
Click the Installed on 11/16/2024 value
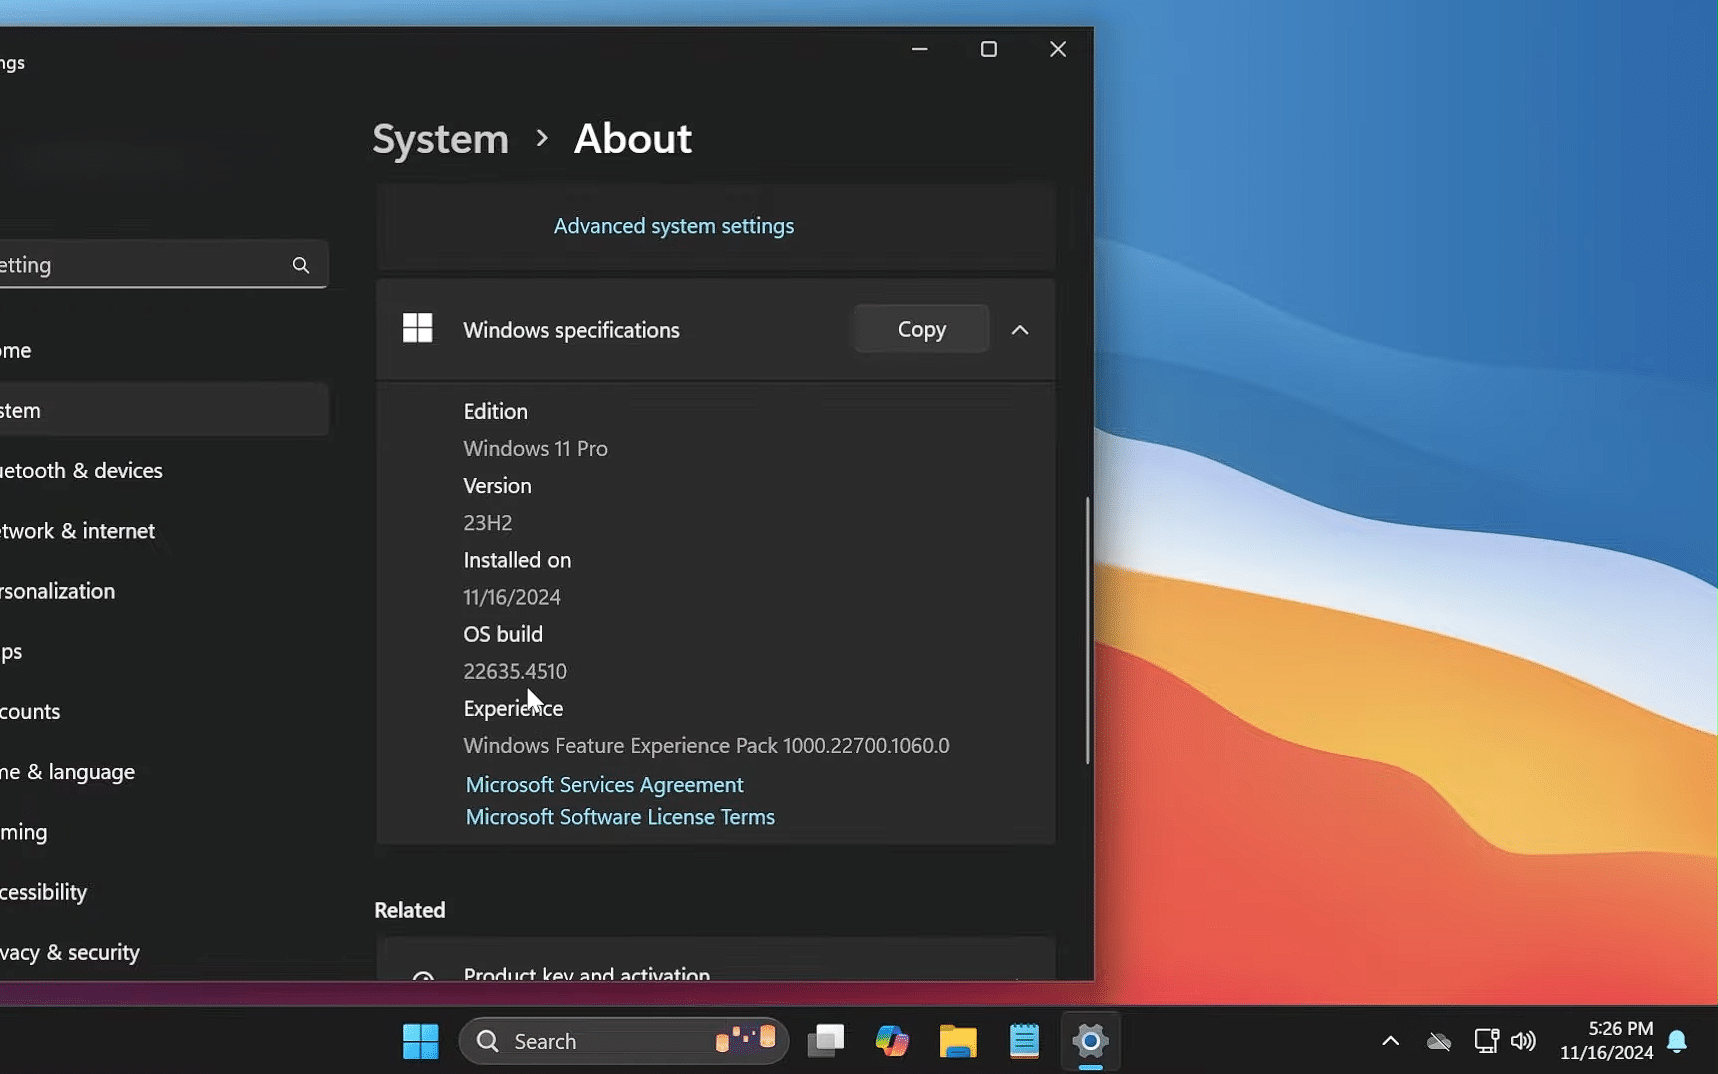511,597
